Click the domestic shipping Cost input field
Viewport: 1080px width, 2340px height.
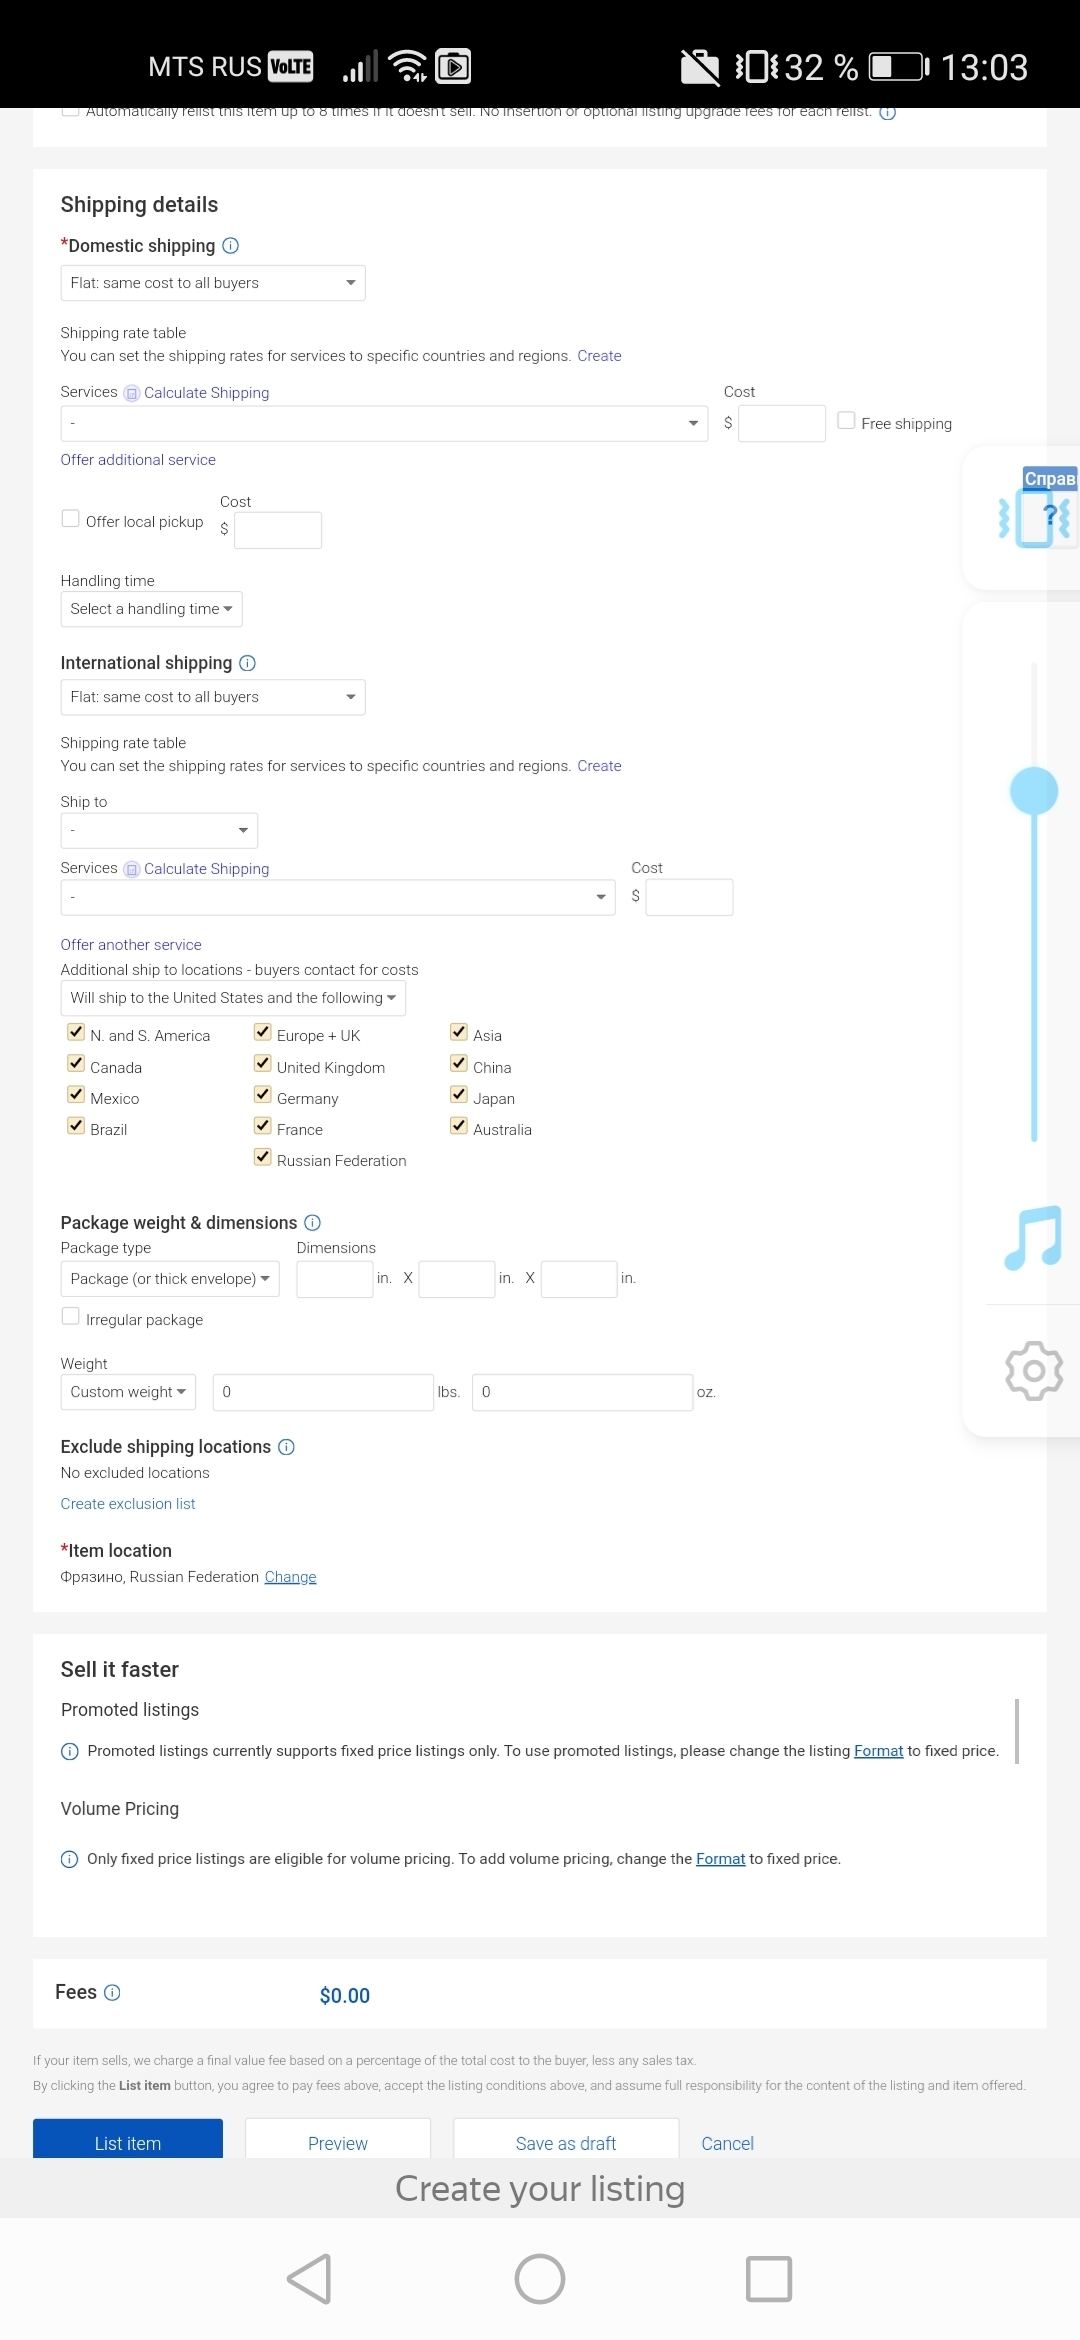point(781,423)
